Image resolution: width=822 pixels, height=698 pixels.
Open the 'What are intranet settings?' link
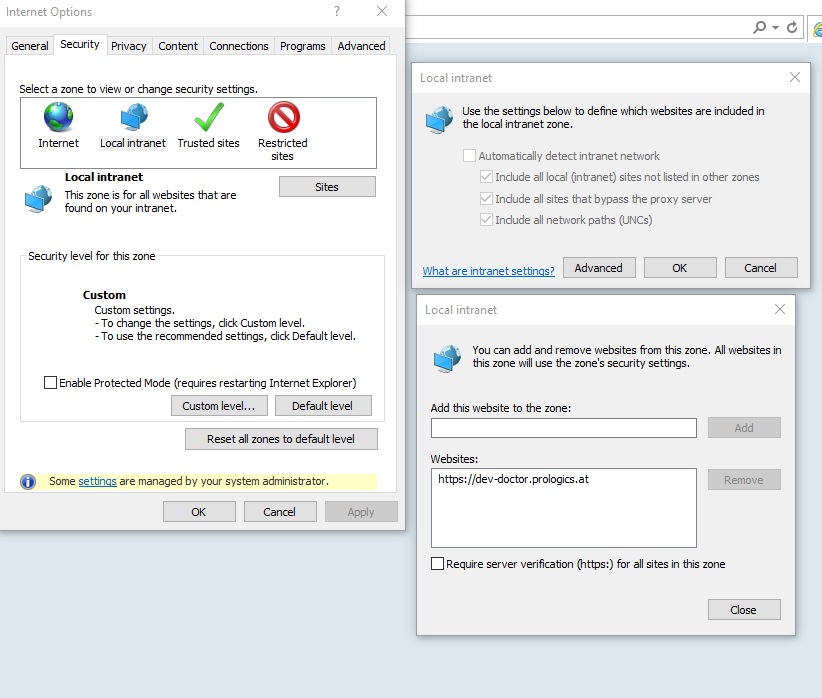point(488,270)
